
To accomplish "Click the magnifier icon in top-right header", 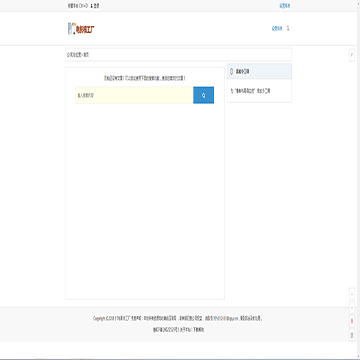I will point(288,28).
